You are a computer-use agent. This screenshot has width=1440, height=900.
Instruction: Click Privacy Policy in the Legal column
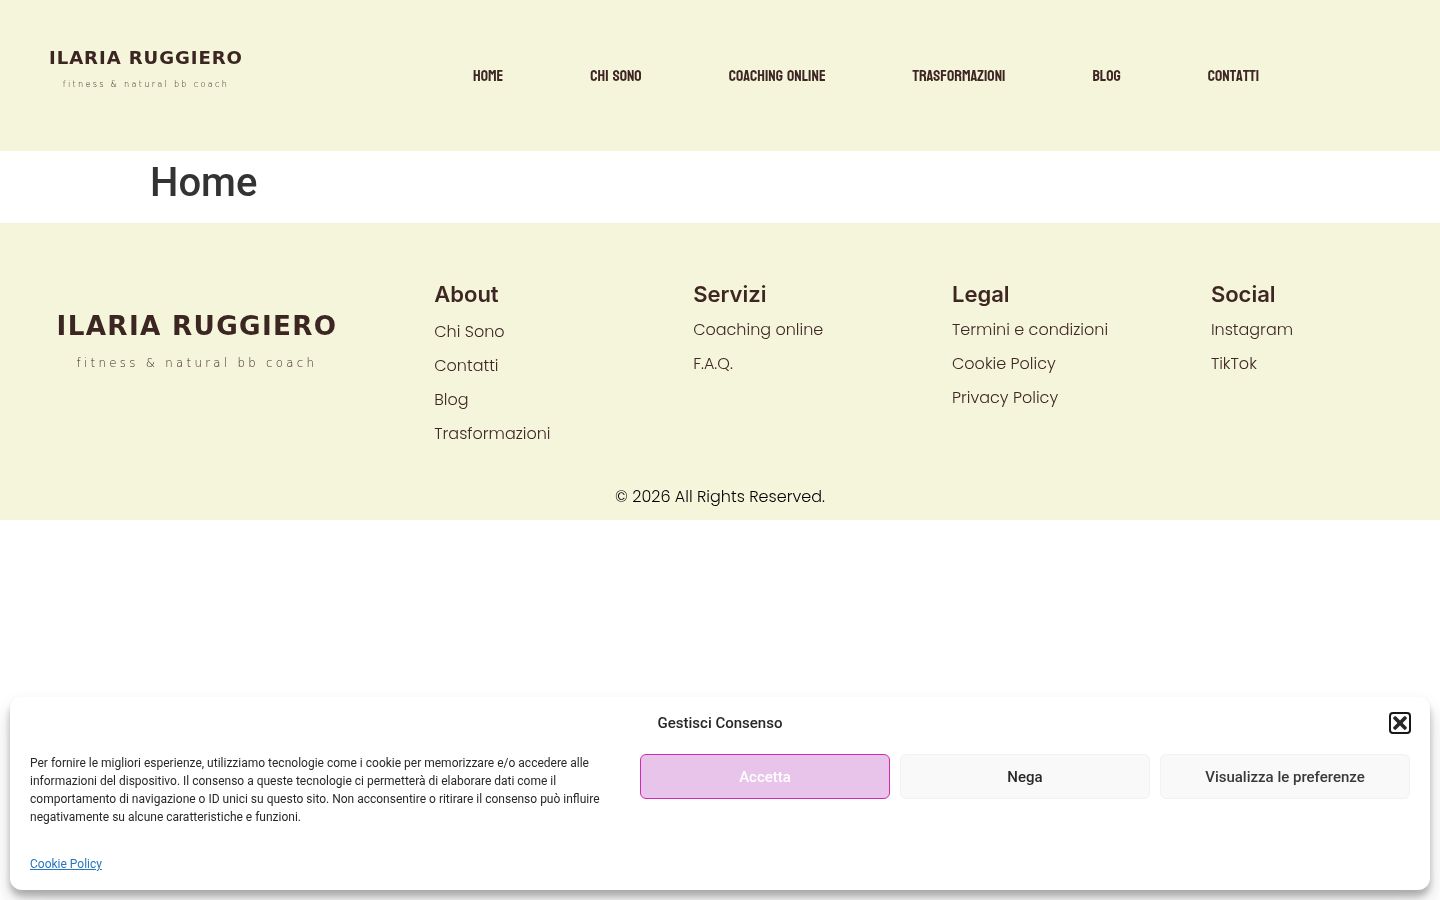click(x=1005, y=398)
